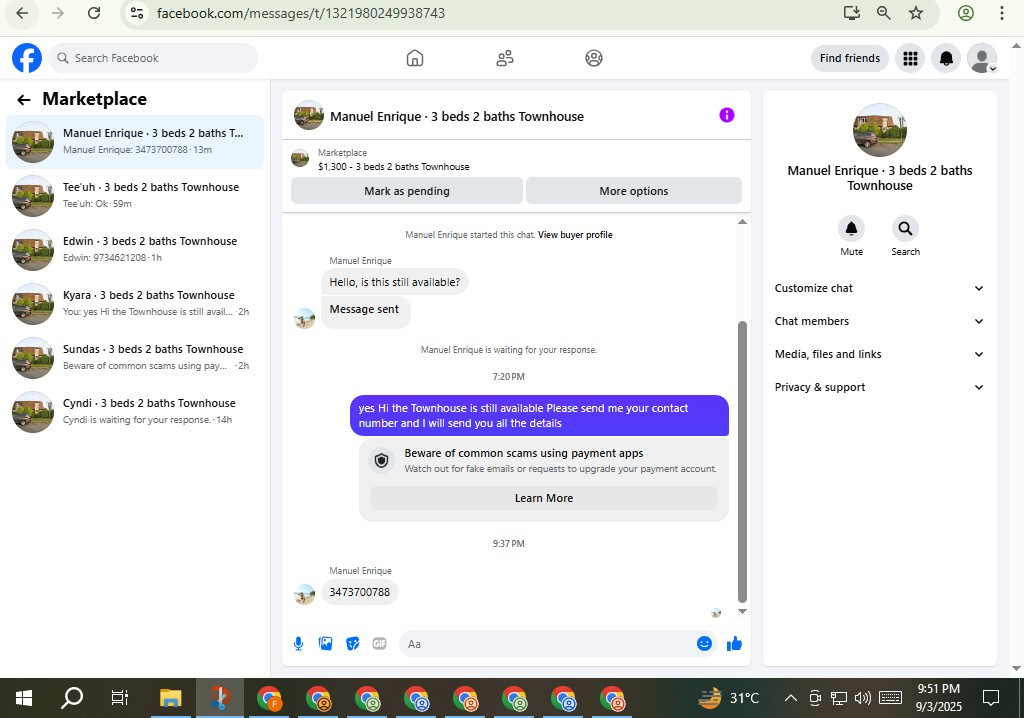Click the 3473700788 message bubble
This screenshot has width=1024, height=718.
pyautogui.click(x=359, y=592)
